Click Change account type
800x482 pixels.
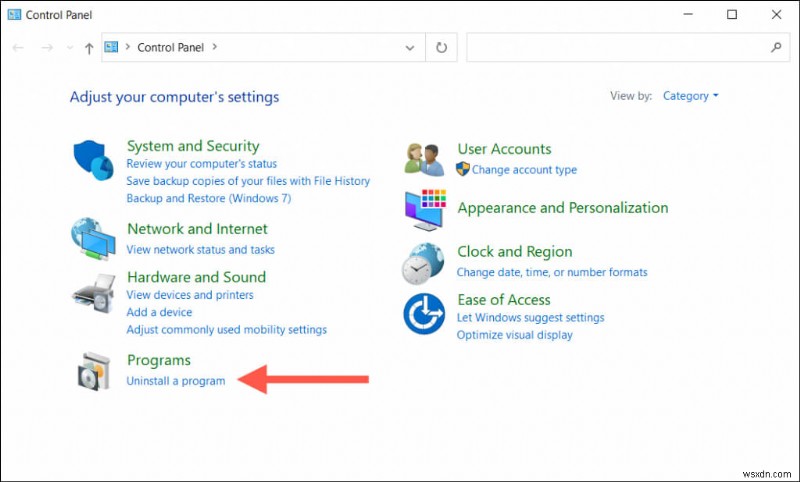tap(524, 170)
